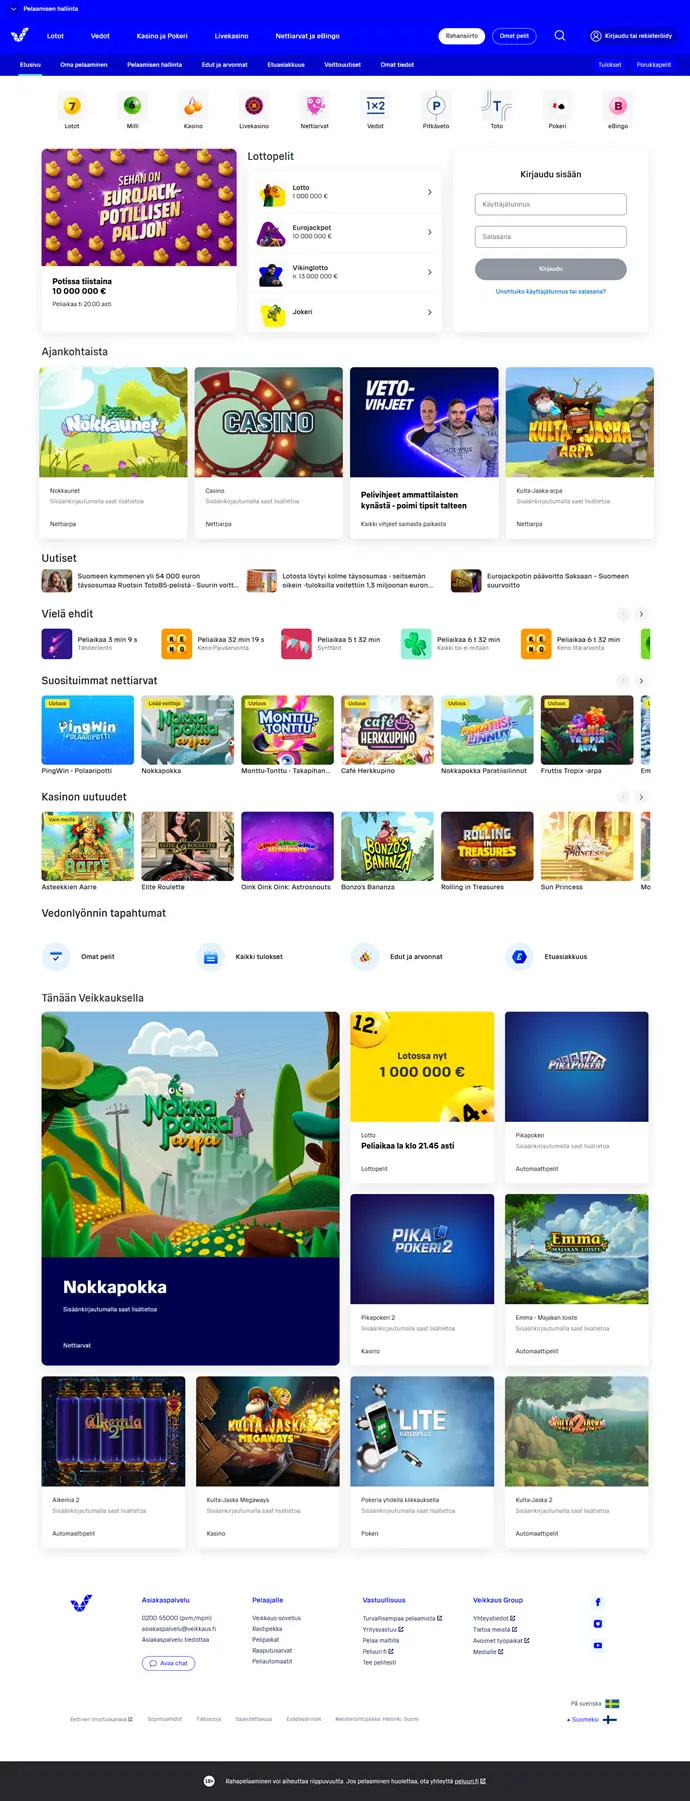The width and height of the screenshot is (690, 1801).
Task: Open Live­kasino main menu item
Action: point(231,35)
